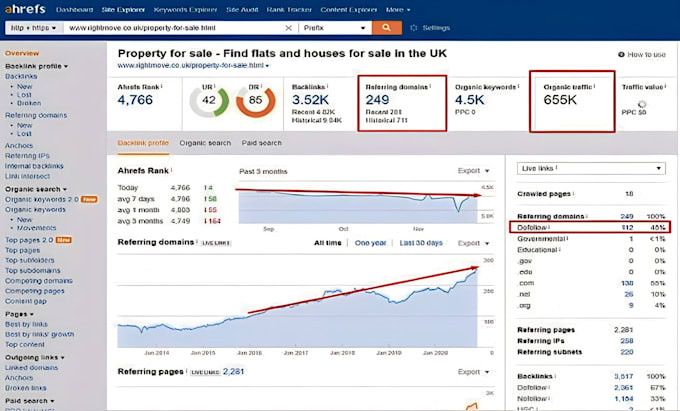This screenshot has height=411, width=680.
Task: Open the protocol http + https dropdown
Action: pos(33,28)
